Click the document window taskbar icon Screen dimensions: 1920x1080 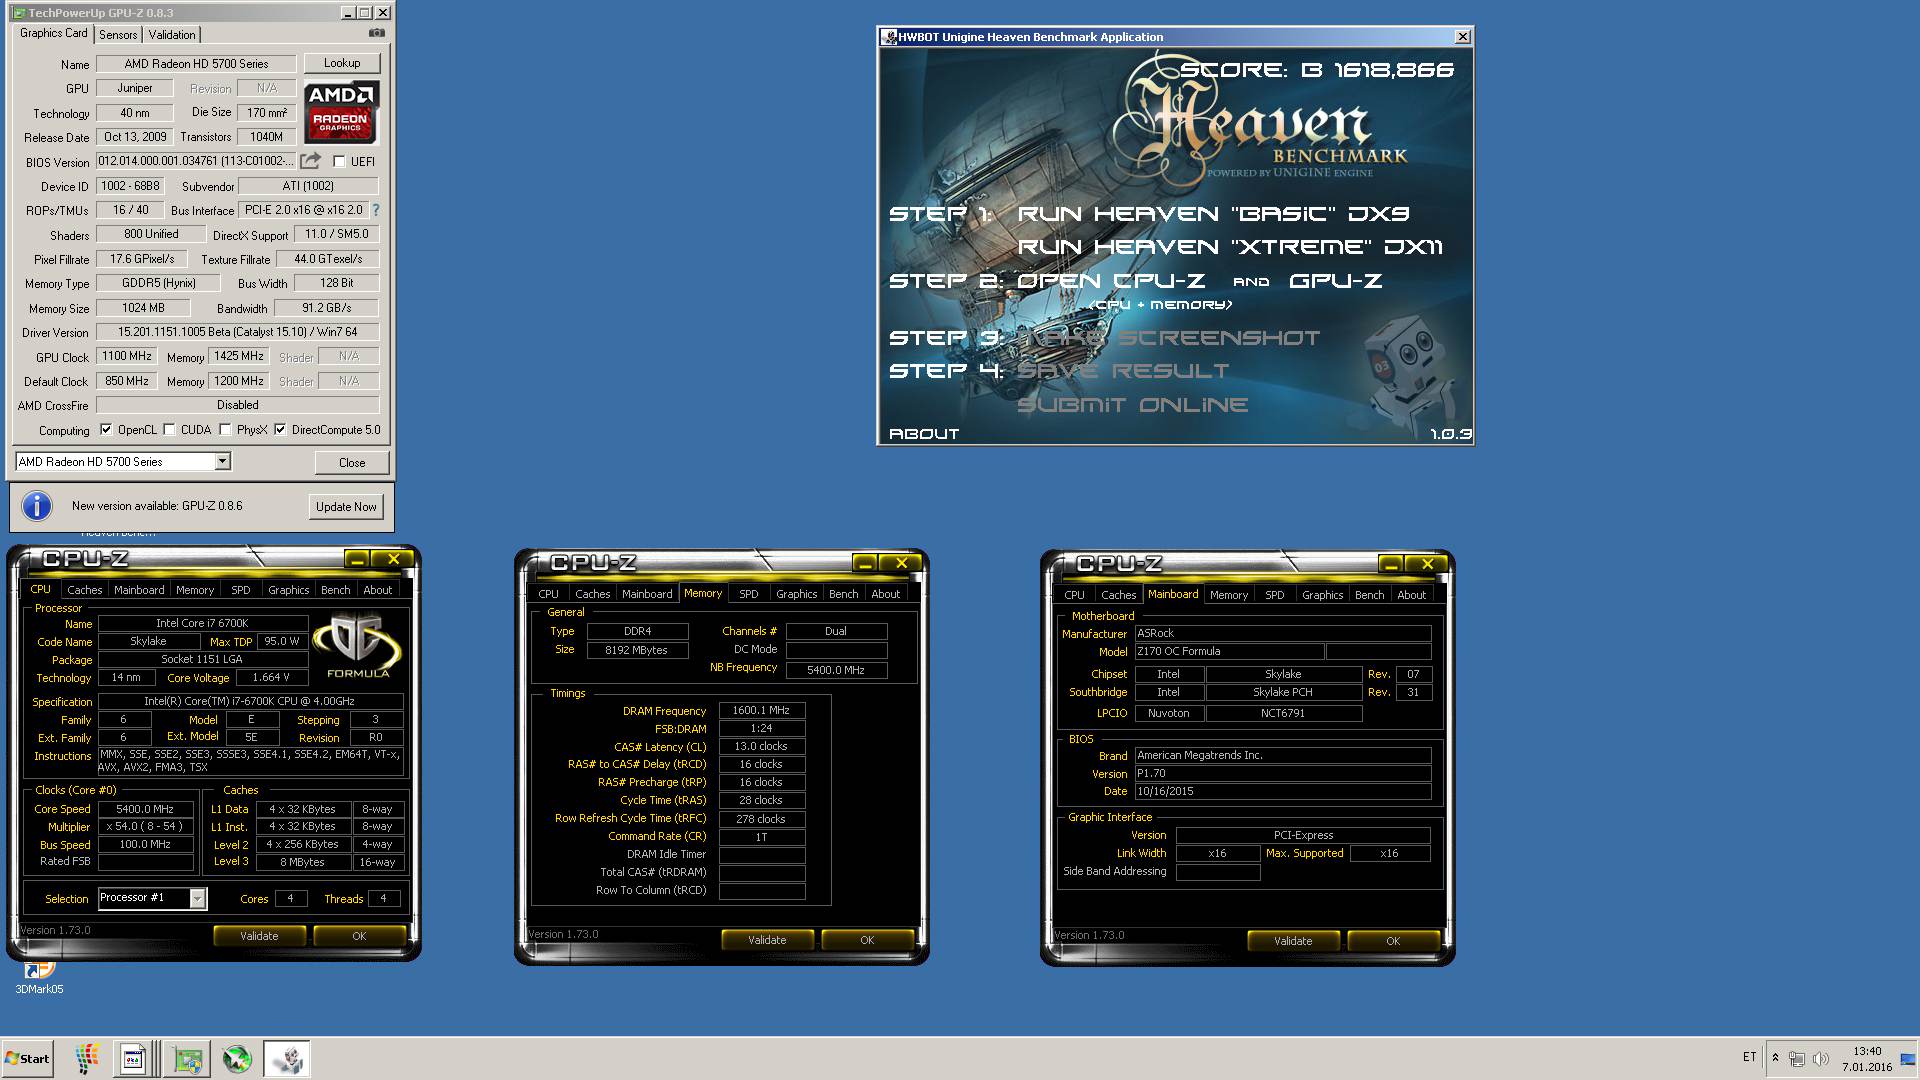tap(133, 1058)
